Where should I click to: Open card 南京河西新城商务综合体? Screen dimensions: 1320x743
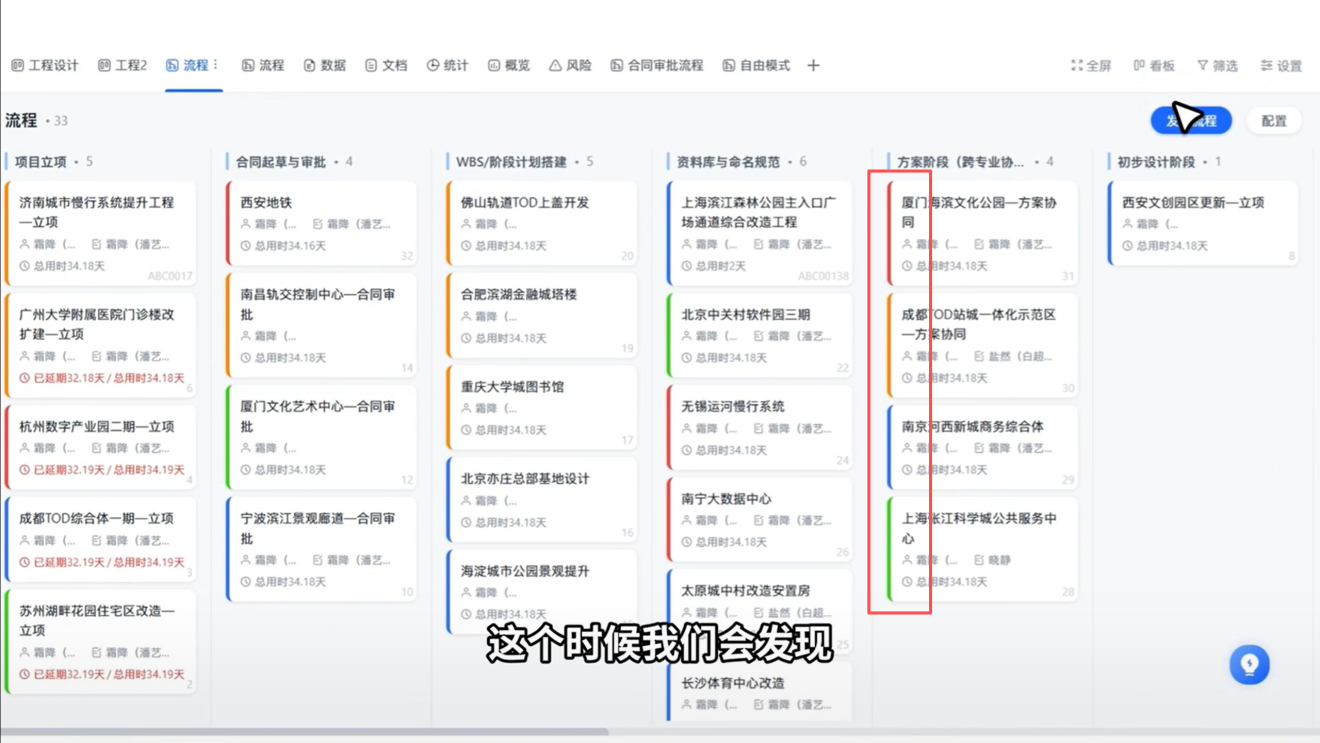point(982,446)
